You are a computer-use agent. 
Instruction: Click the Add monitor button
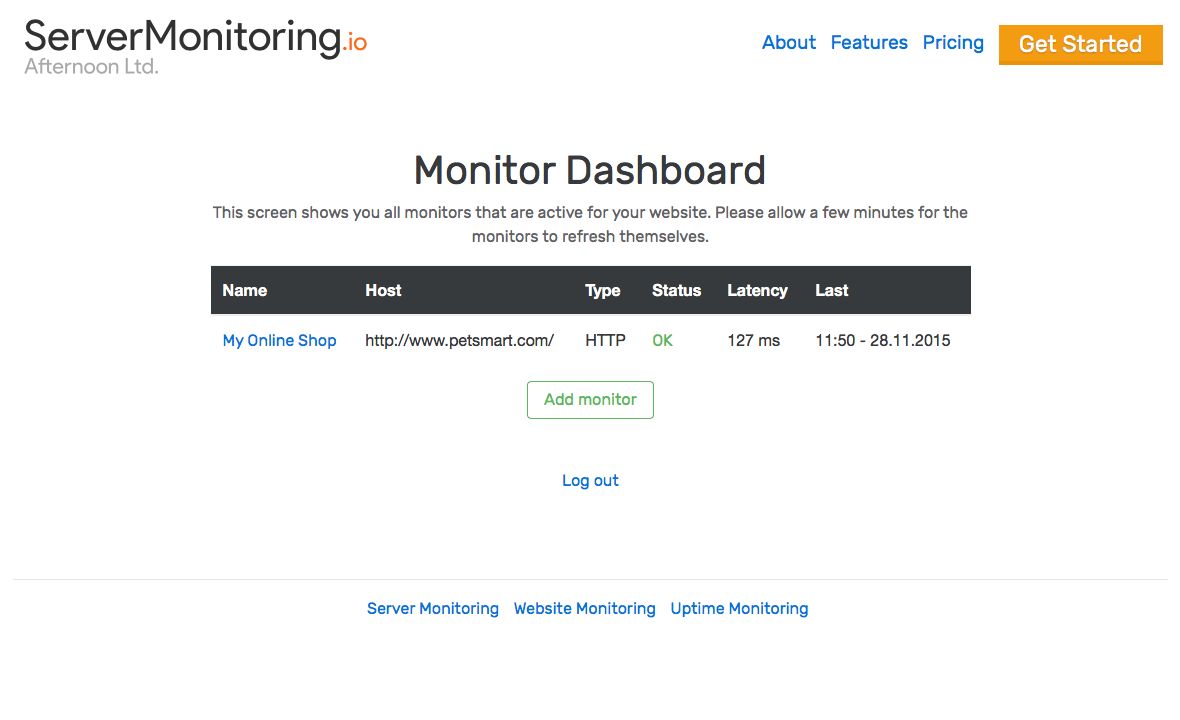tap(590, 399)
